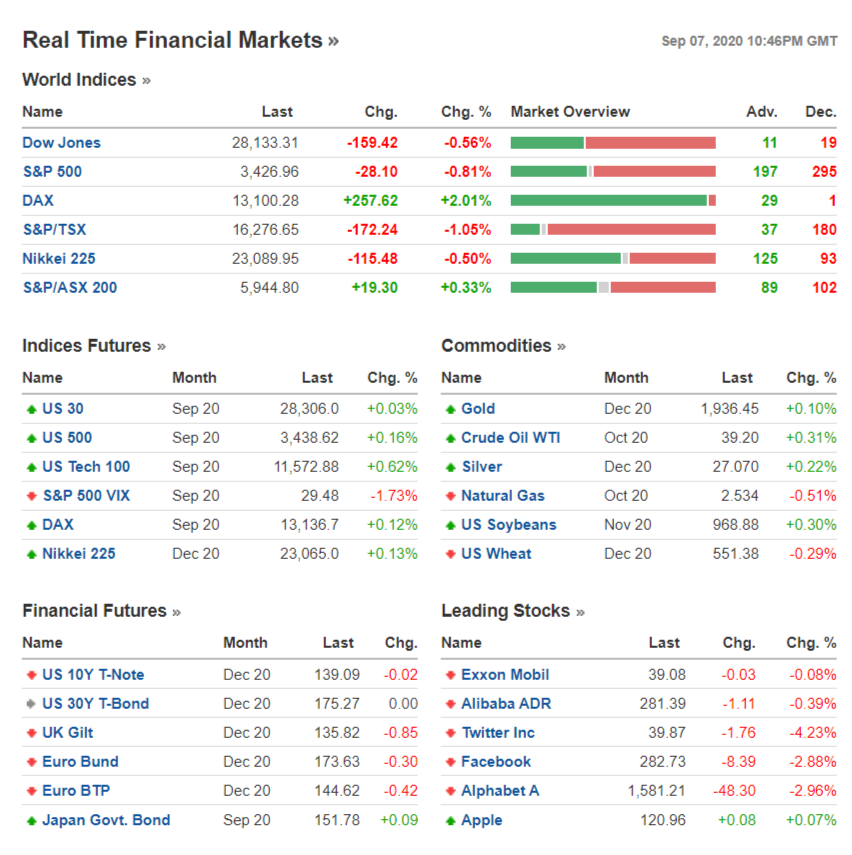The width and height of the screenshot is (852, 855).
Task: Click the down arrow beside Euro Bund
Action: click(32, 762)
